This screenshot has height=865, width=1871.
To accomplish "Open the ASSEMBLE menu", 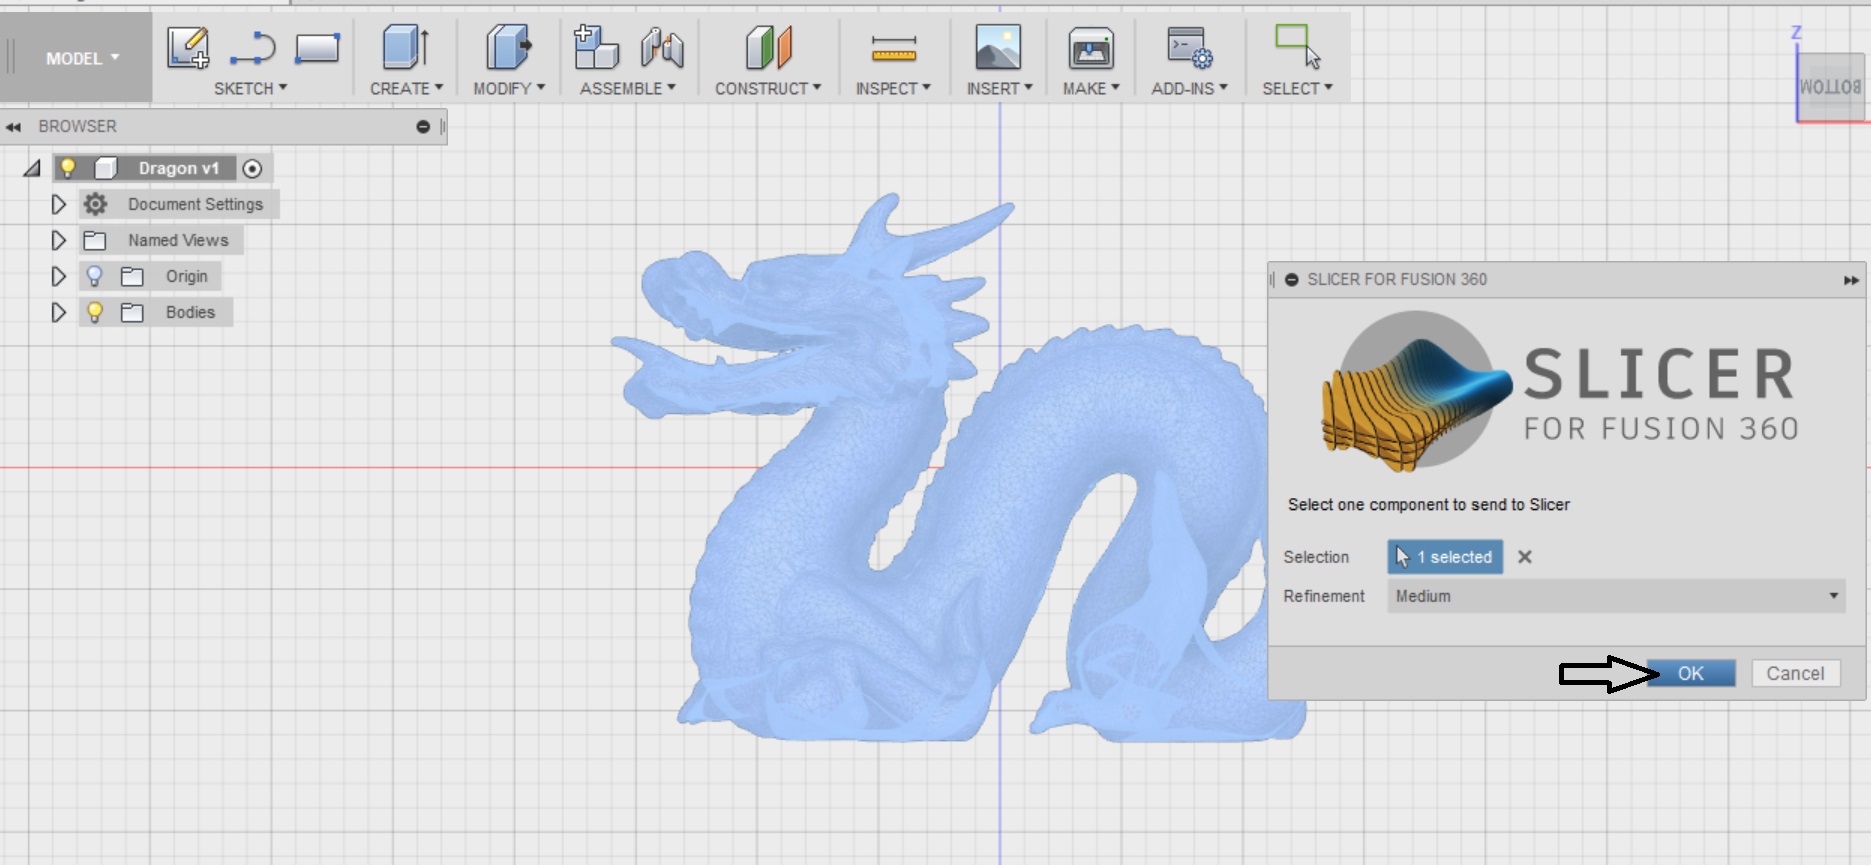I will coord(628,88).
